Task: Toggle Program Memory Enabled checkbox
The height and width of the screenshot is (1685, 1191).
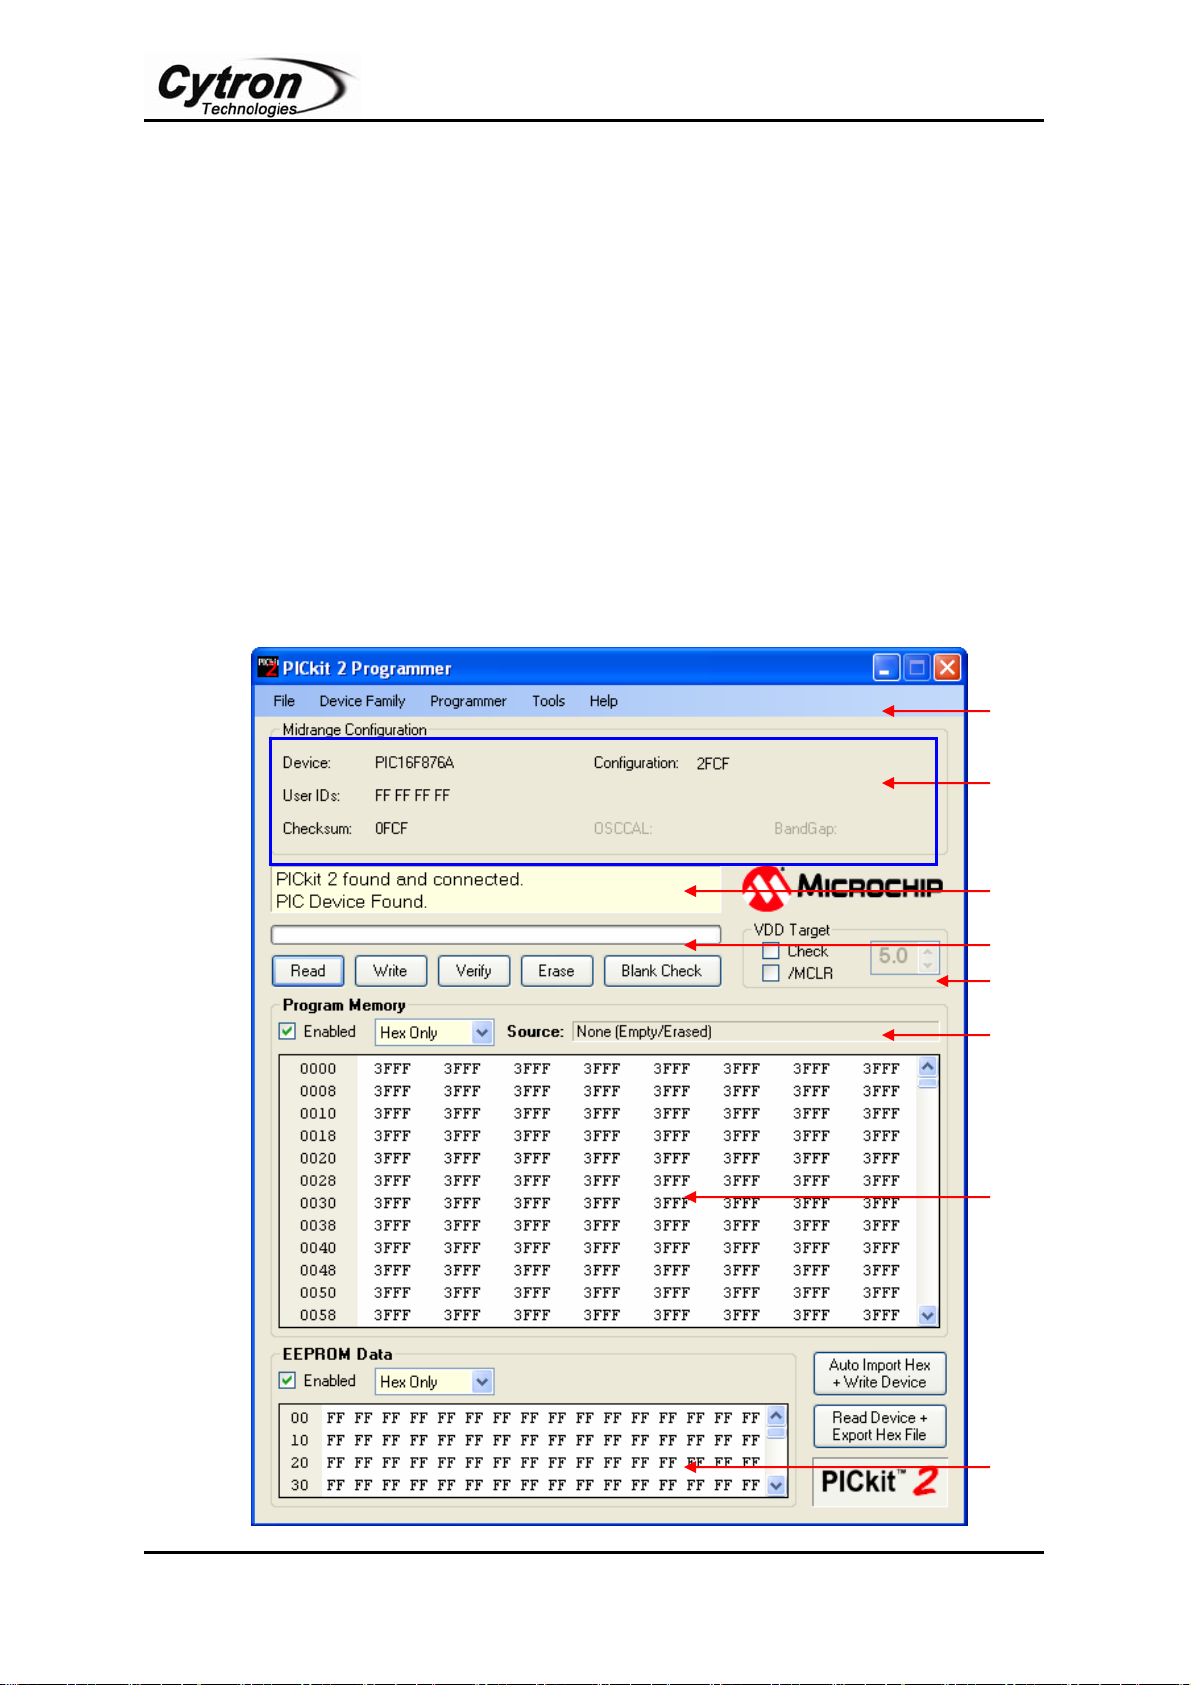Action: tap(288, 1031)
